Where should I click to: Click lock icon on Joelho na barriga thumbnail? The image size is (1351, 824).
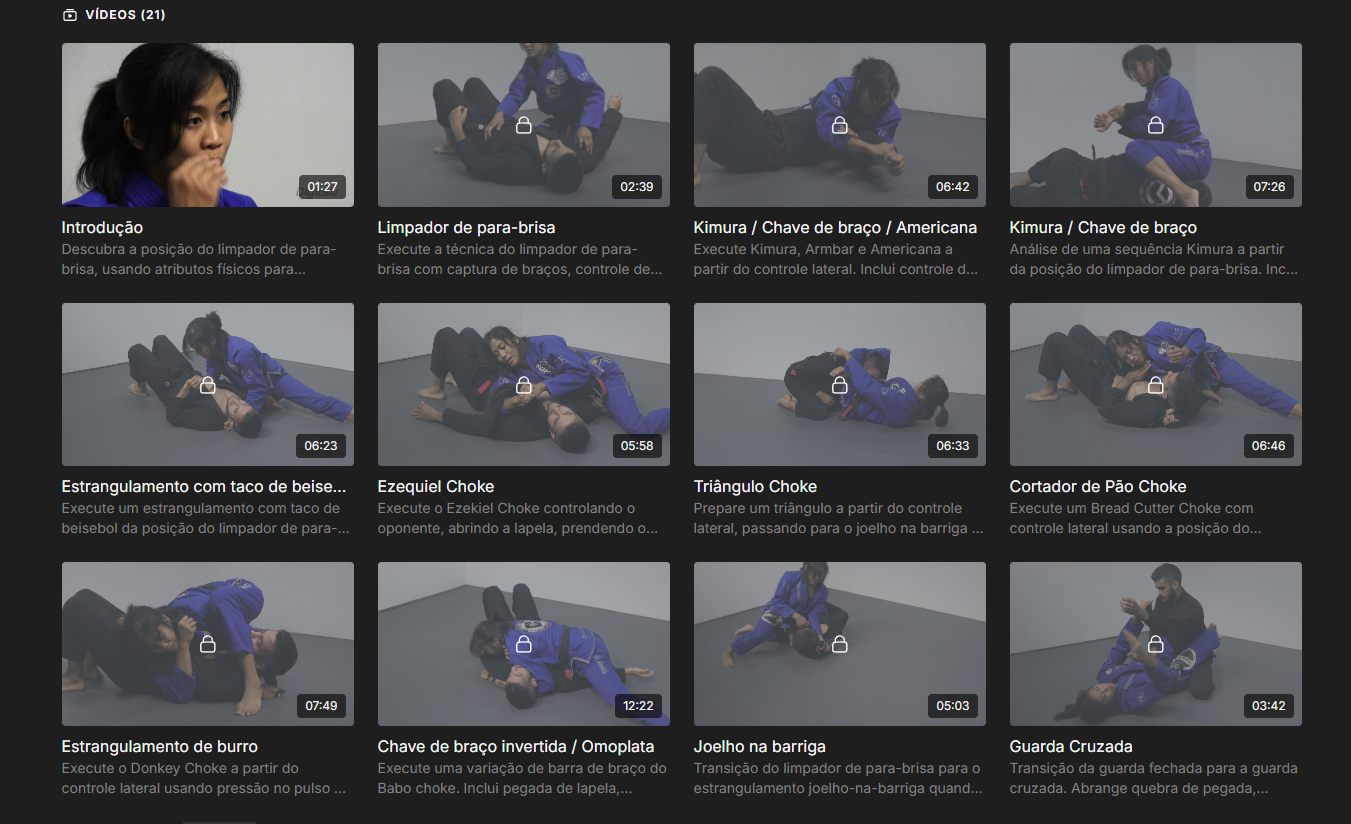839,644
